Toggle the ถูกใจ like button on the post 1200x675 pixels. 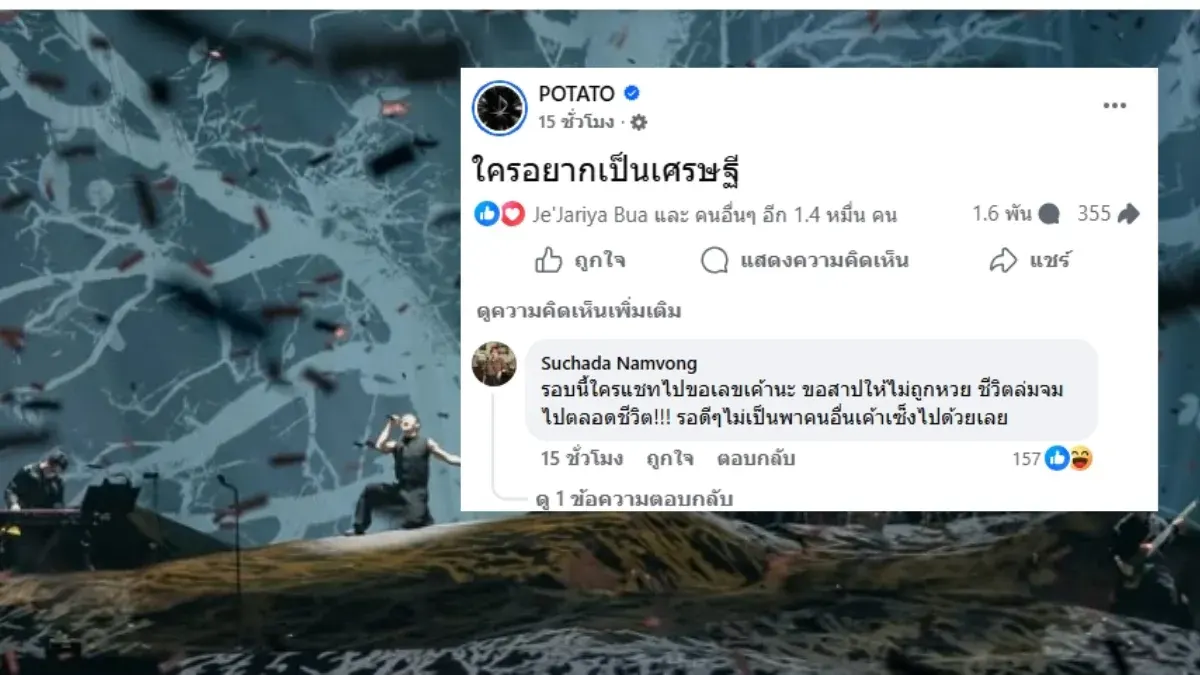[580, 261]
